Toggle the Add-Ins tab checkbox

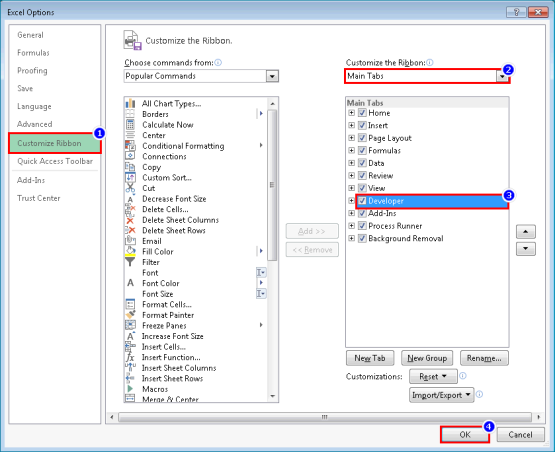tap(362, 213)
